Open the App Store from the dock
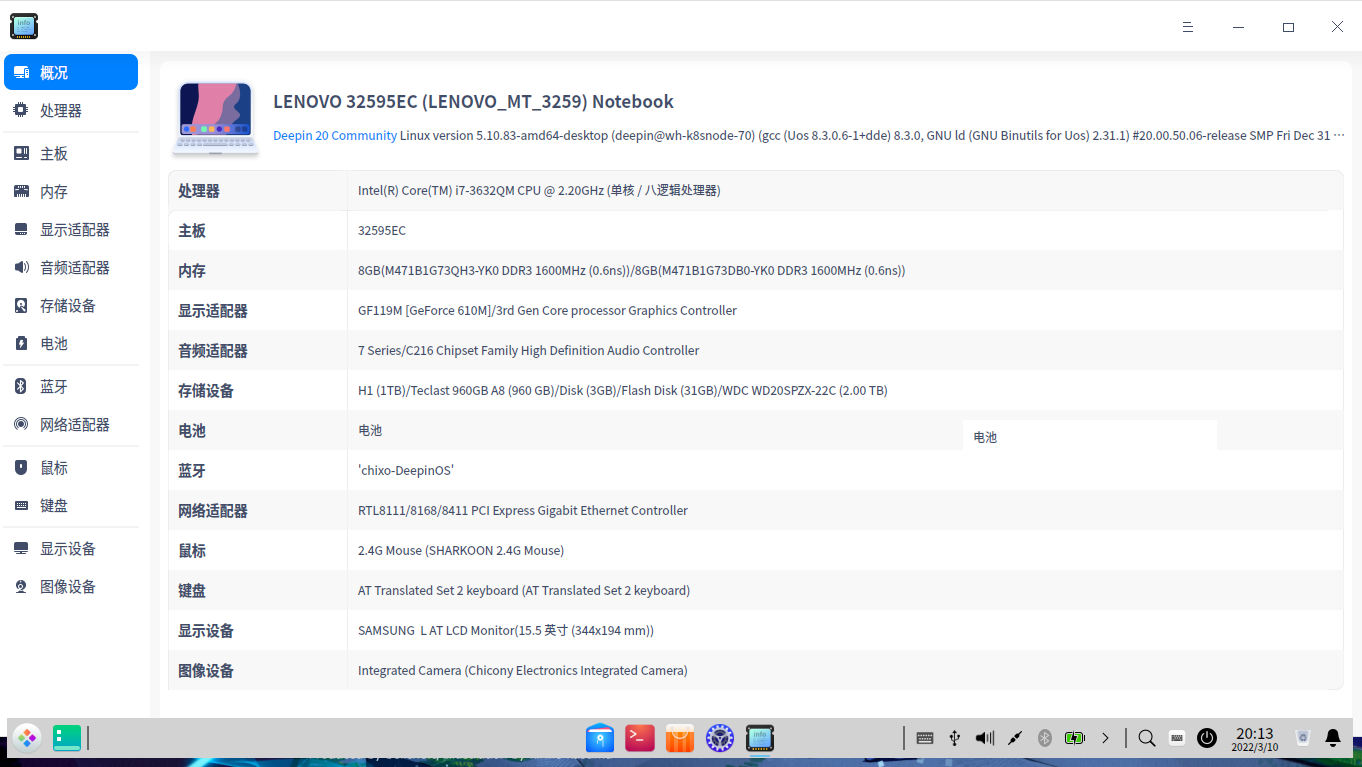The width and height of the screenshot is (1362, 767). point(680,738)
